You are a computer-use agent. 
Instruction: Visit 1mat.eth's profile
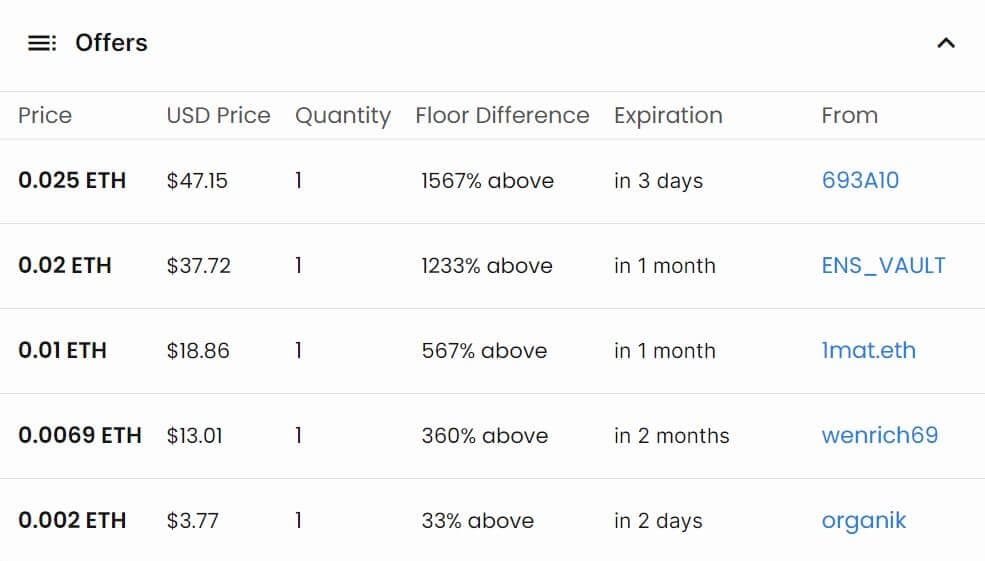[868, 351]
